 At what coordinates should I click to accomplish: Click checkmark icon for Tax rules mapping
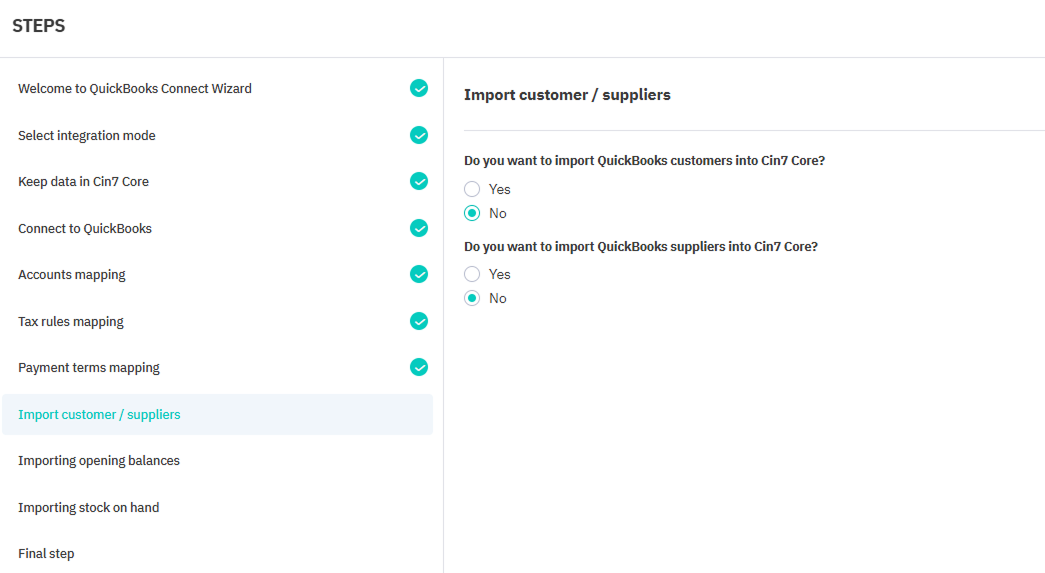tap(419, 321)
